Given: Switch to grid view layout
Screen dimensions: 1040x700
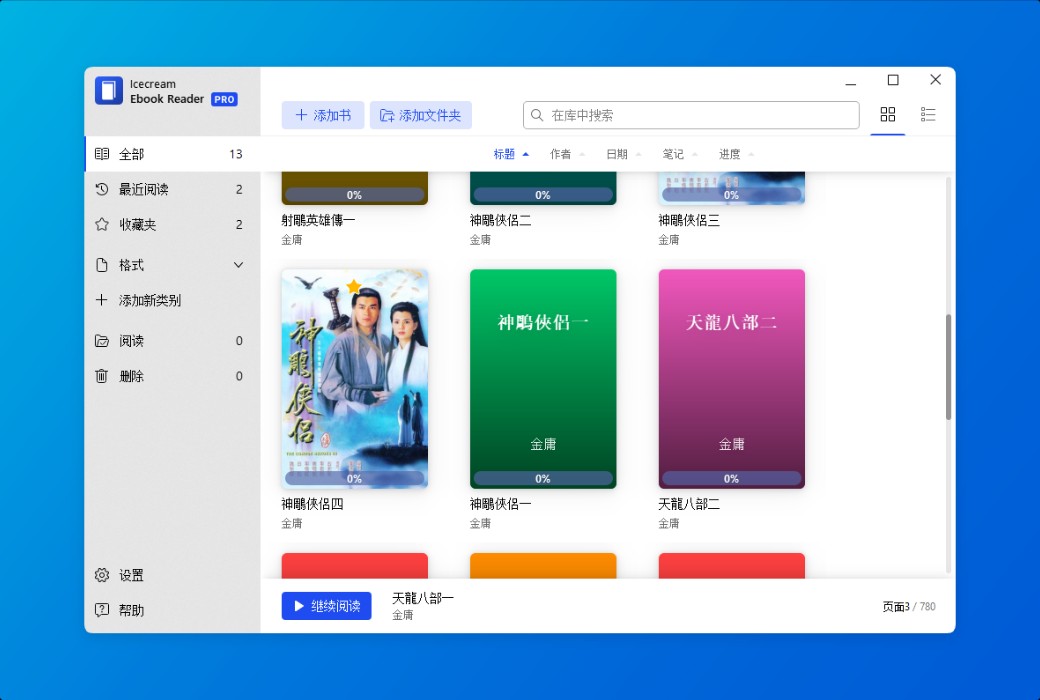Looking at the screenshot, I should tap(887, 114).
